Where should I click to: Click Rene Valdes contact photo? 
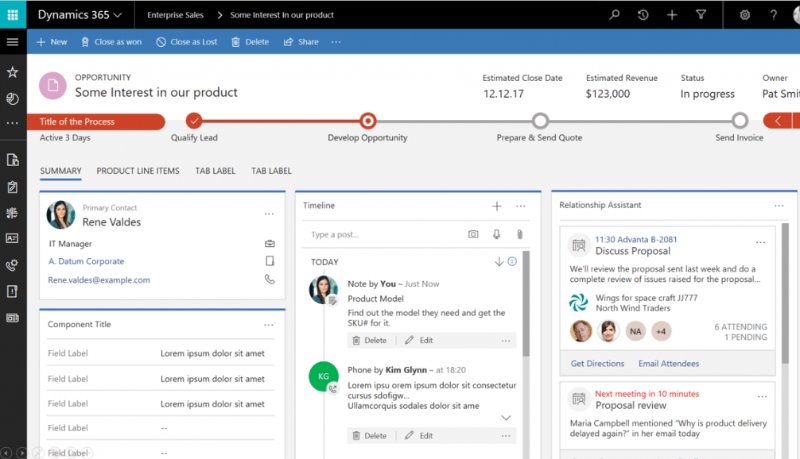click(x=61, y=215)
